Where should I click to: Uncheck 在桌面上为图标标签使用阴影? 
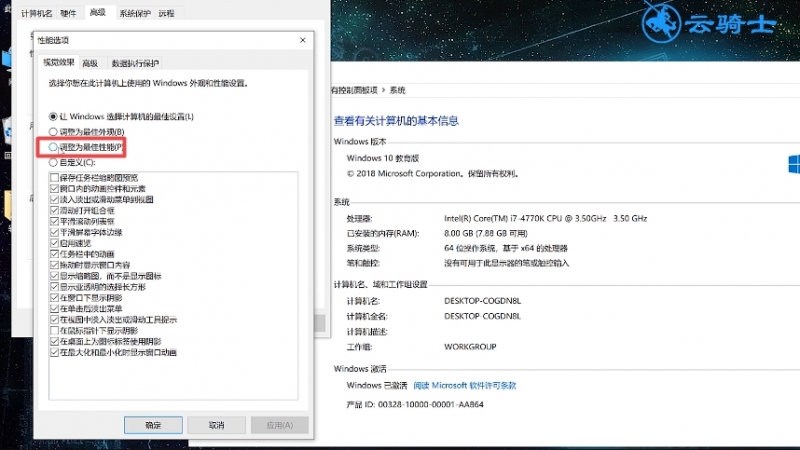55,341
